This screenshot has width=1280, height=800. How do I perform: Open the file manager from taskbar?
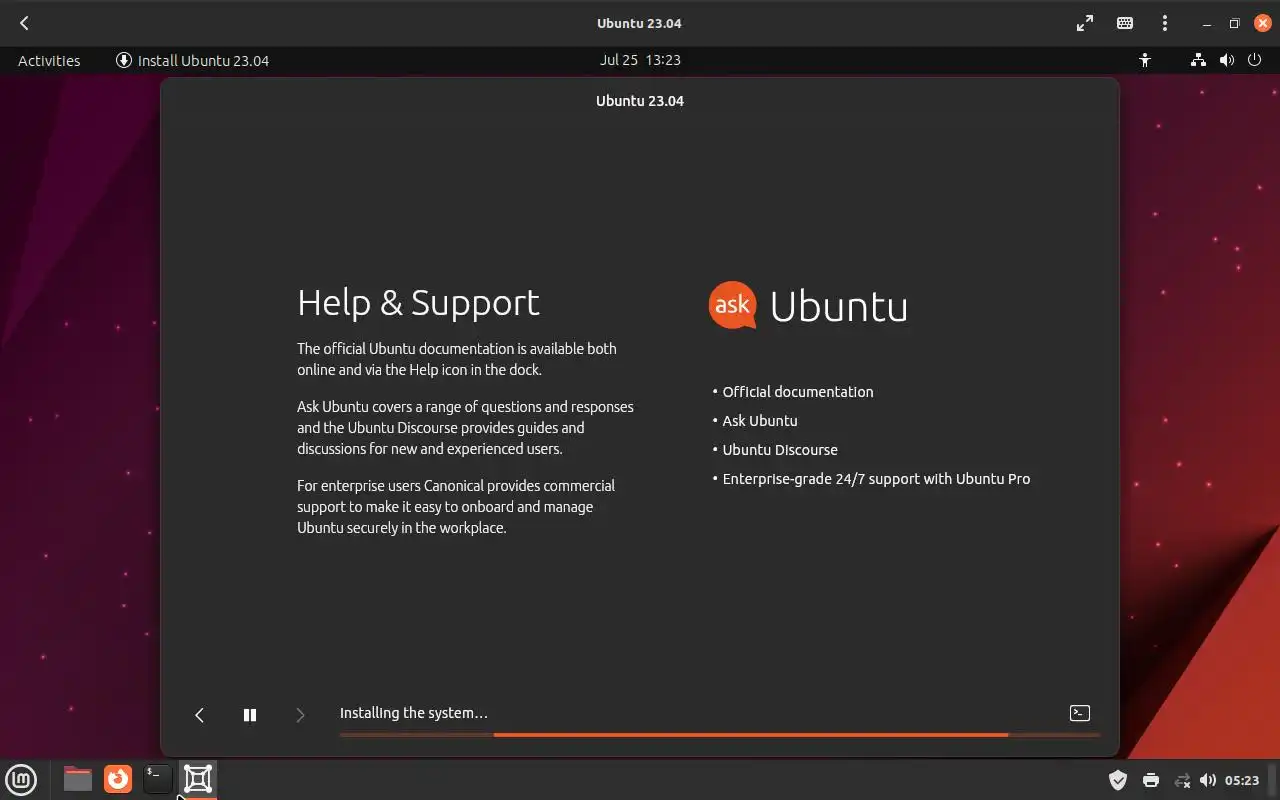[x=77, y=779]
